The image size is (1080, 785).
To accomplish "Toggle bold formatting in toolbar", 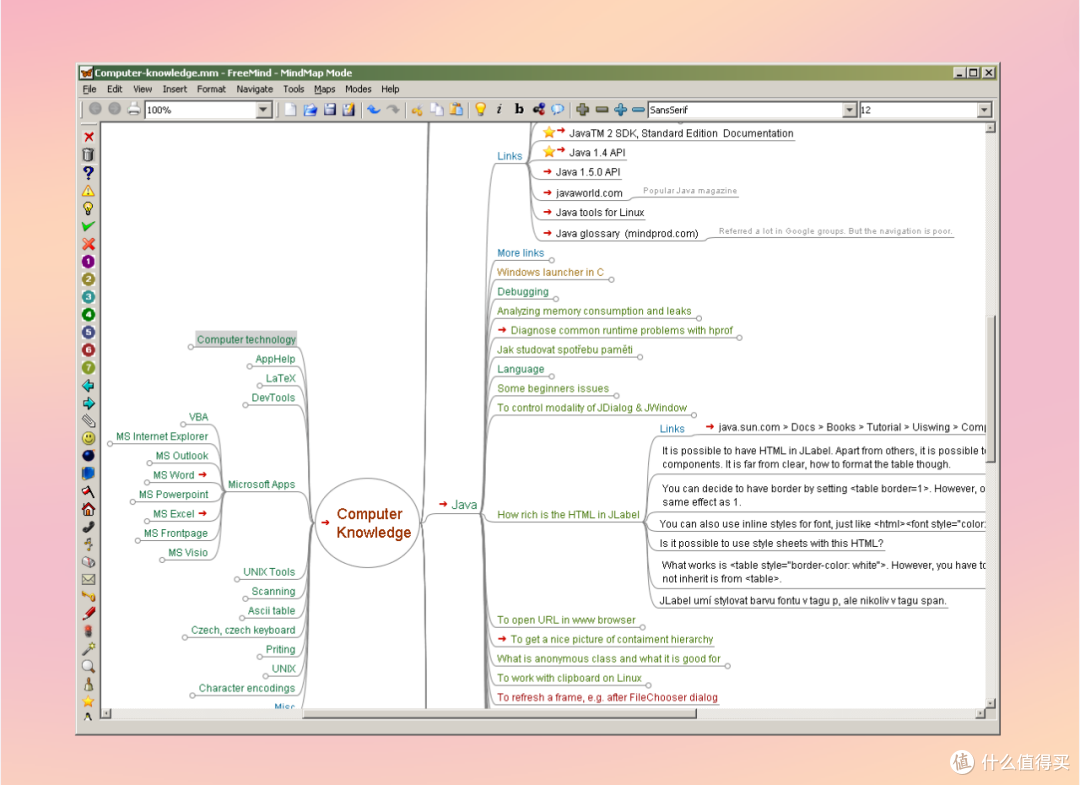I will pos(519,109).
